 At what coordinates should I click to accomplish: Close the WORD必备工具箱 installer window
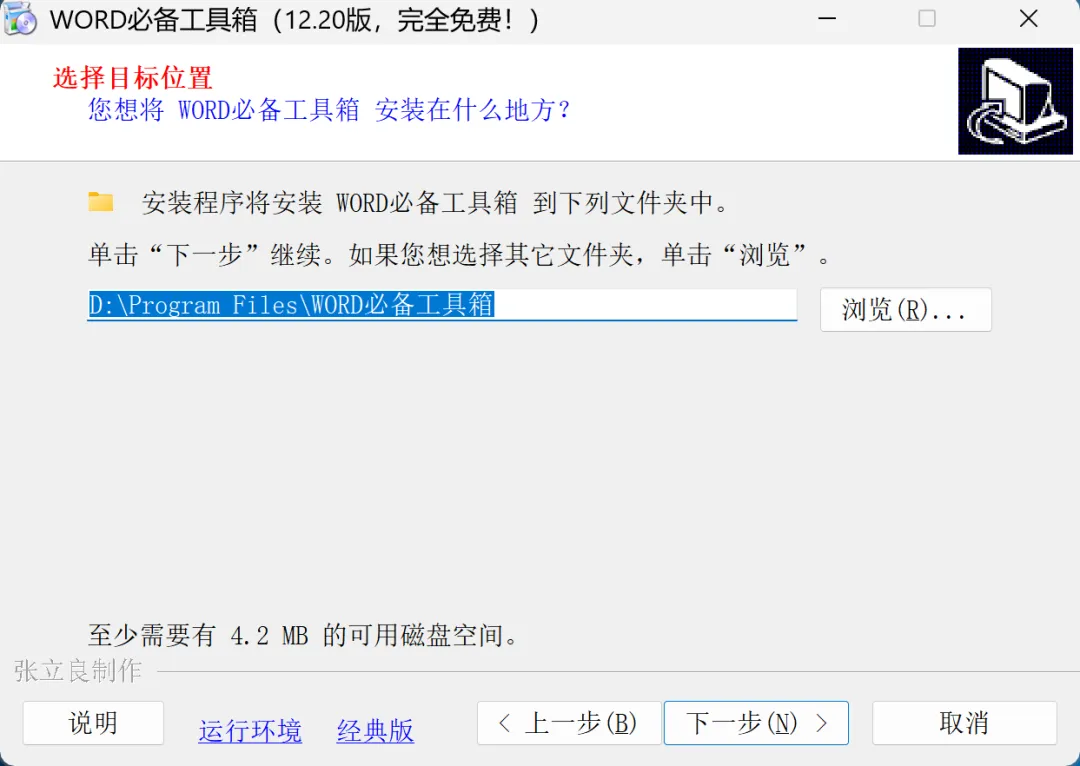click(x=1028, y=19)
